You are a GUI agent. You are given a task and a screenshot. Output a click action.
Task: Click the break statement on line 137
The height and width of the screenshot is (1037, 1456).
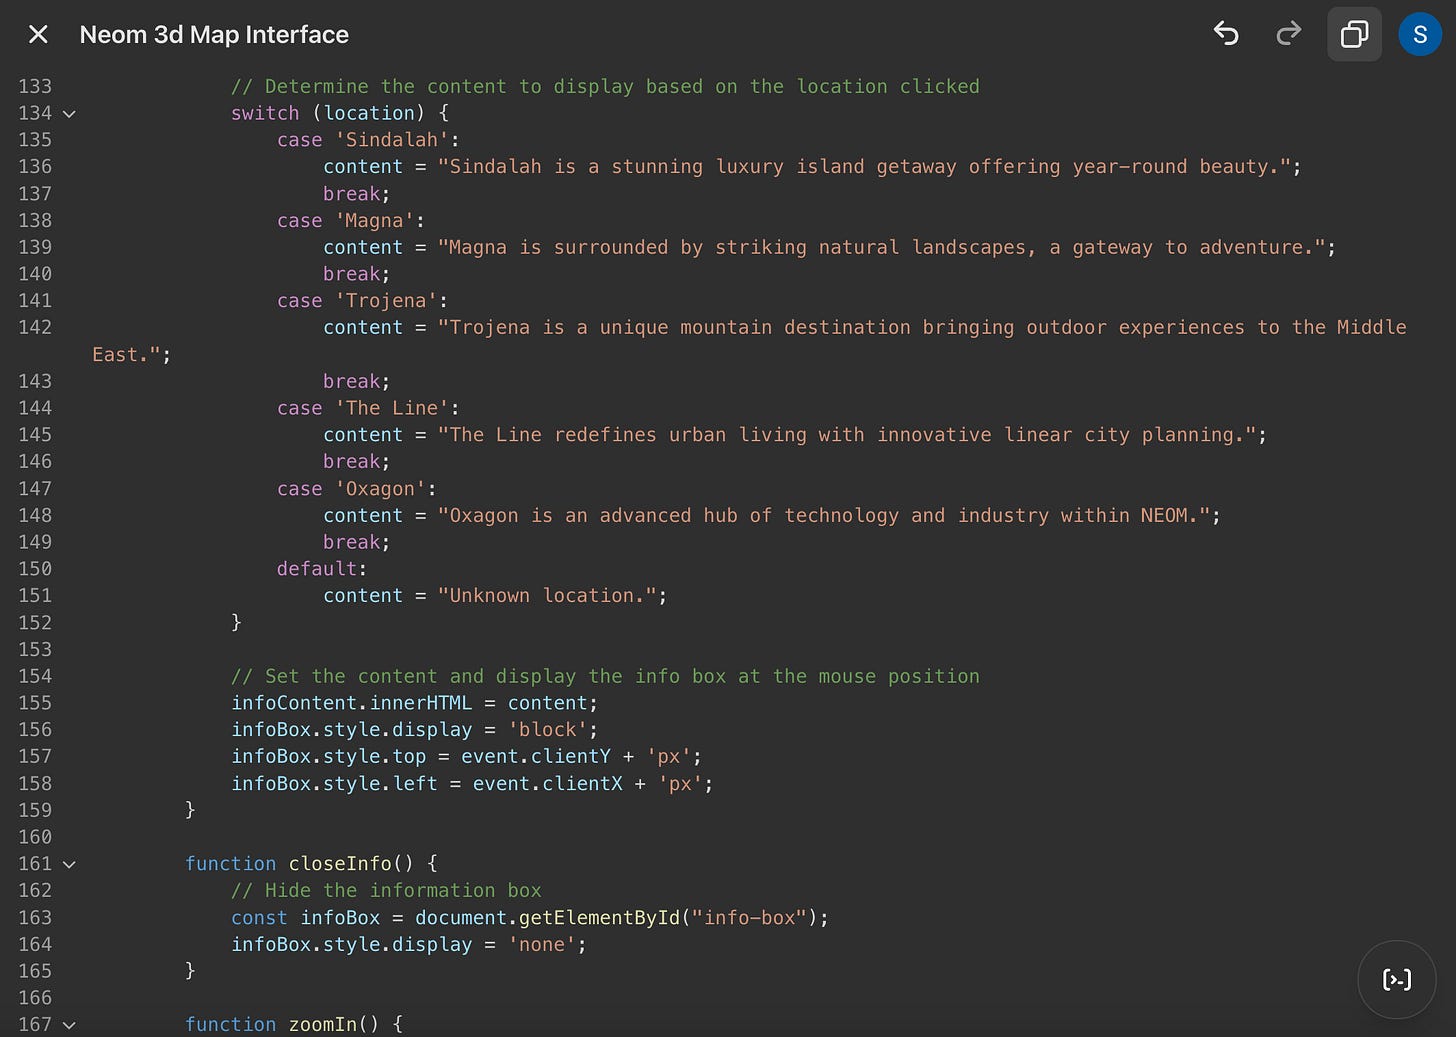pos(351,194)
